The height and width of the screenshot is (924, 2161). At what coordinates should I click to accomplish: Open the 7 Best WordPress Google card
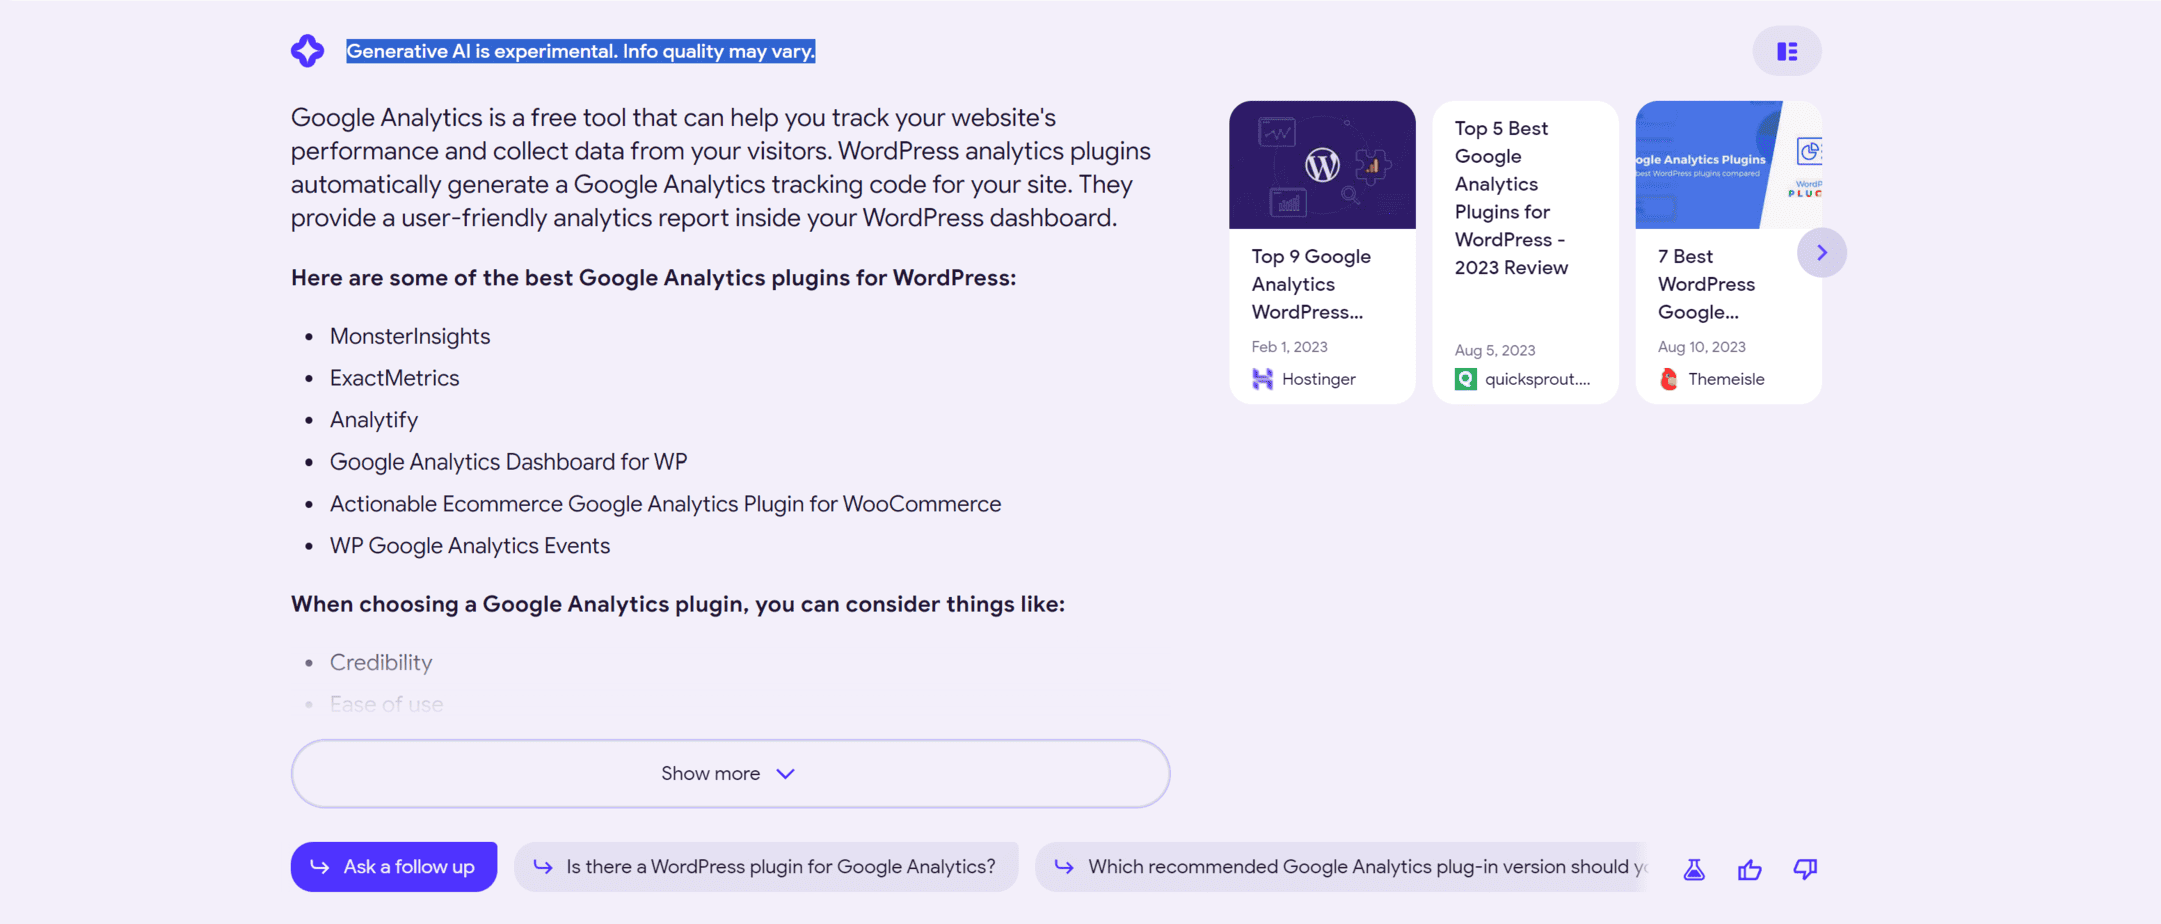click(x=1706, y=285)
